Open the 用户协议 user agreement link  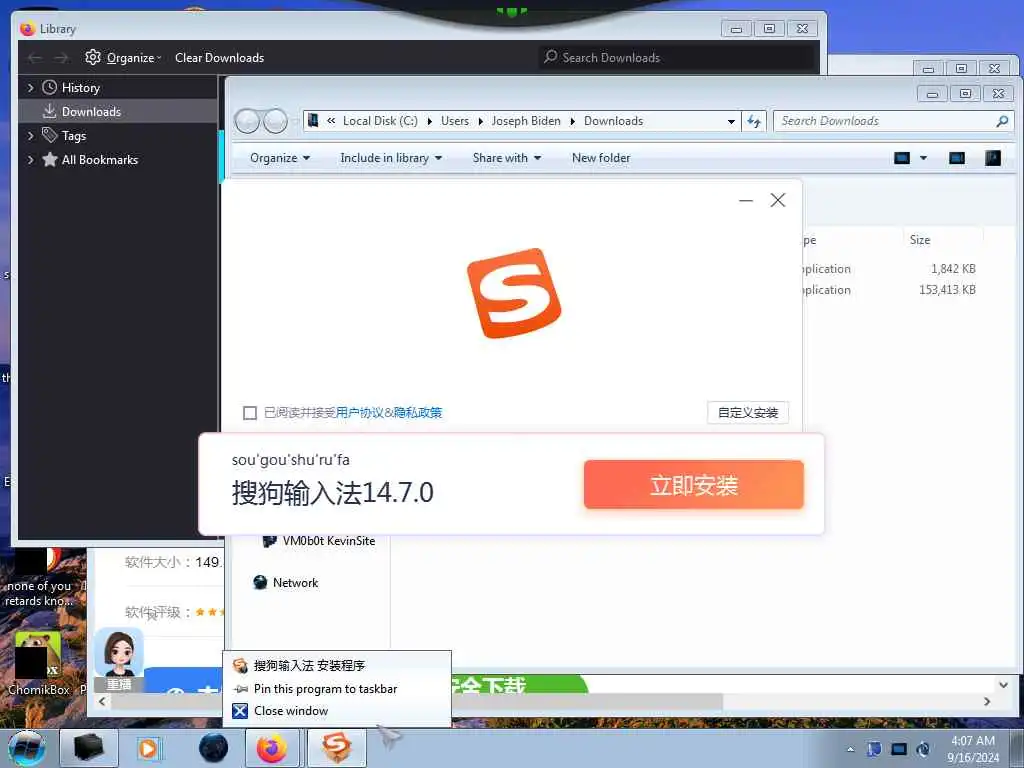(x=360, y=413)
